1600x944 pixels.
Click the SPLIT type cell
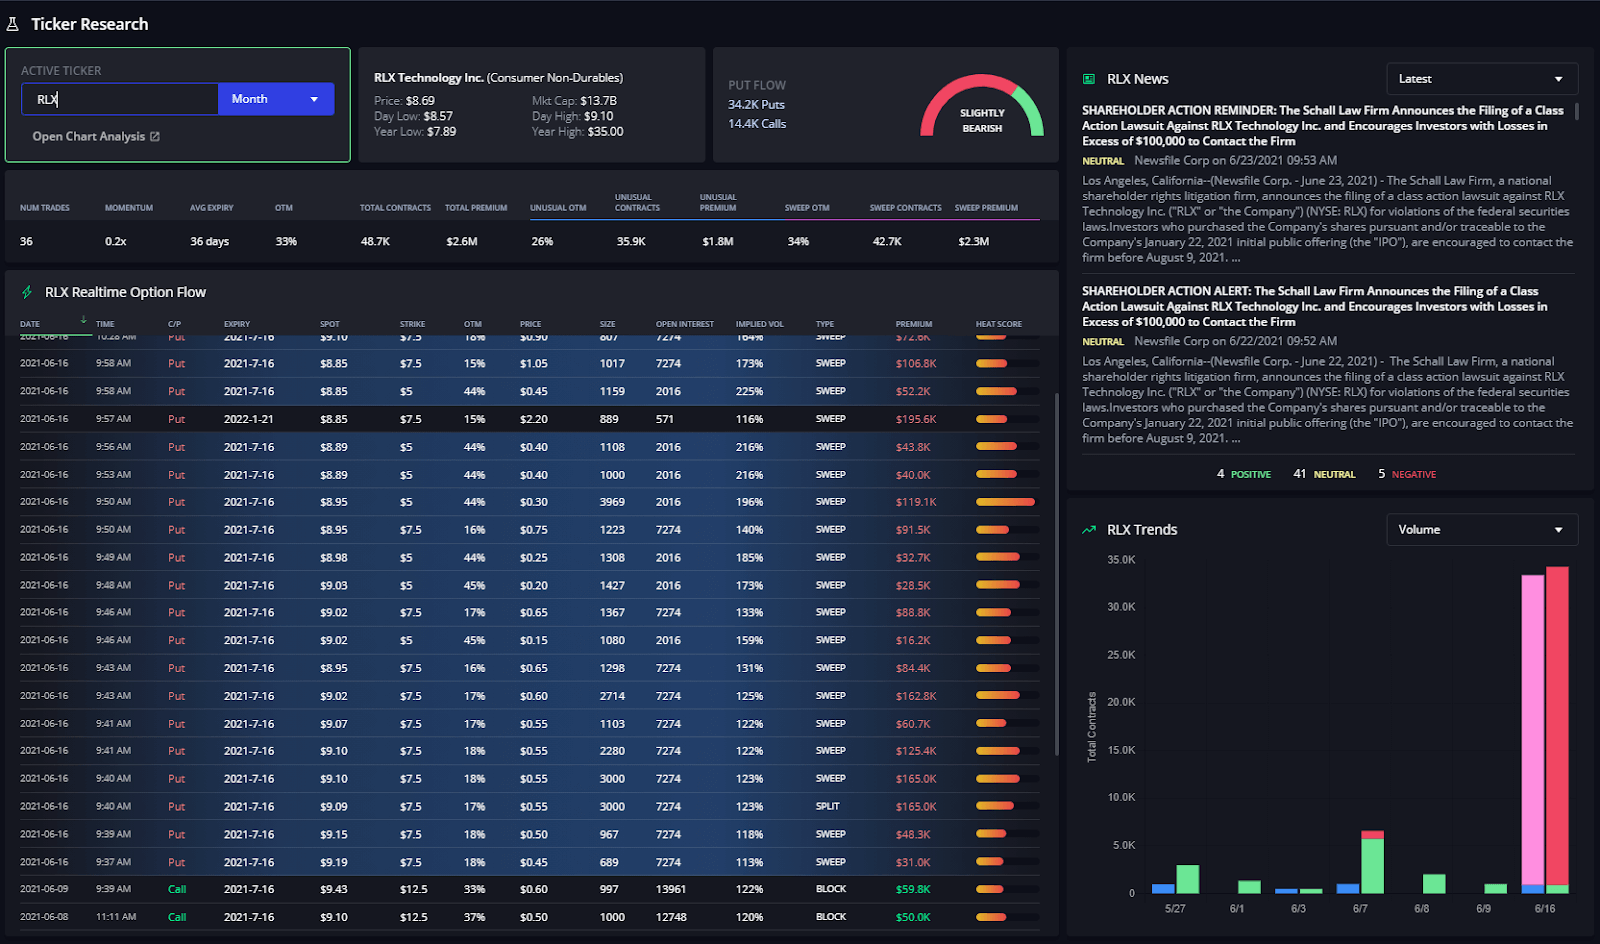tap(828, 806)
